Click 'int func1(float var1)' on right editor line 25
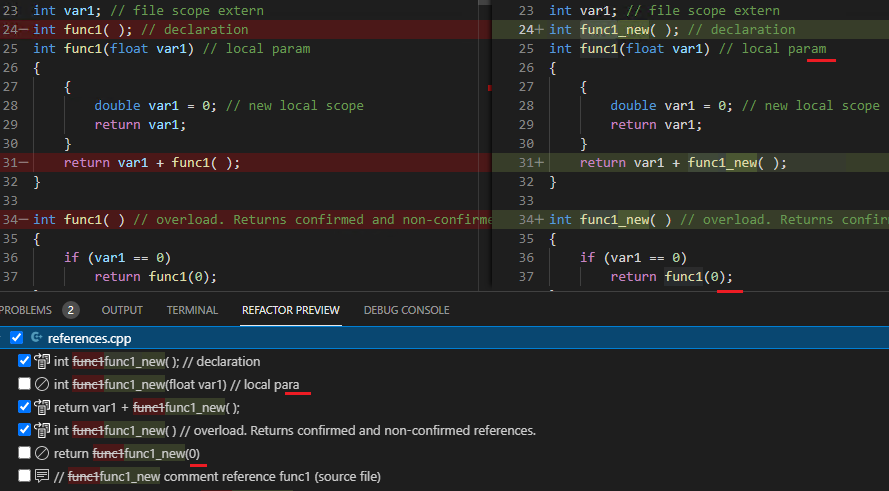 629,49
